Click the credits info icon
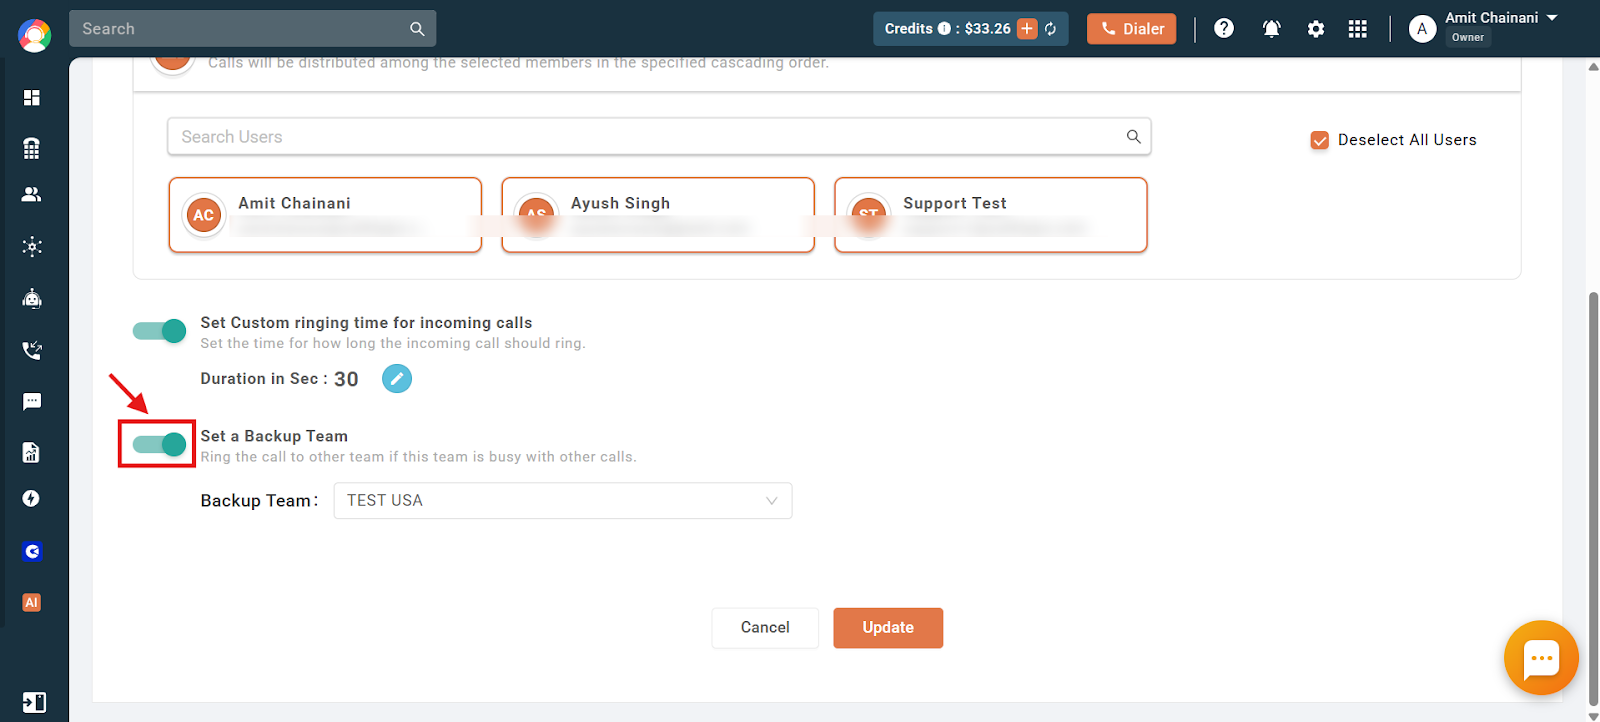 [x=944, y=29]
